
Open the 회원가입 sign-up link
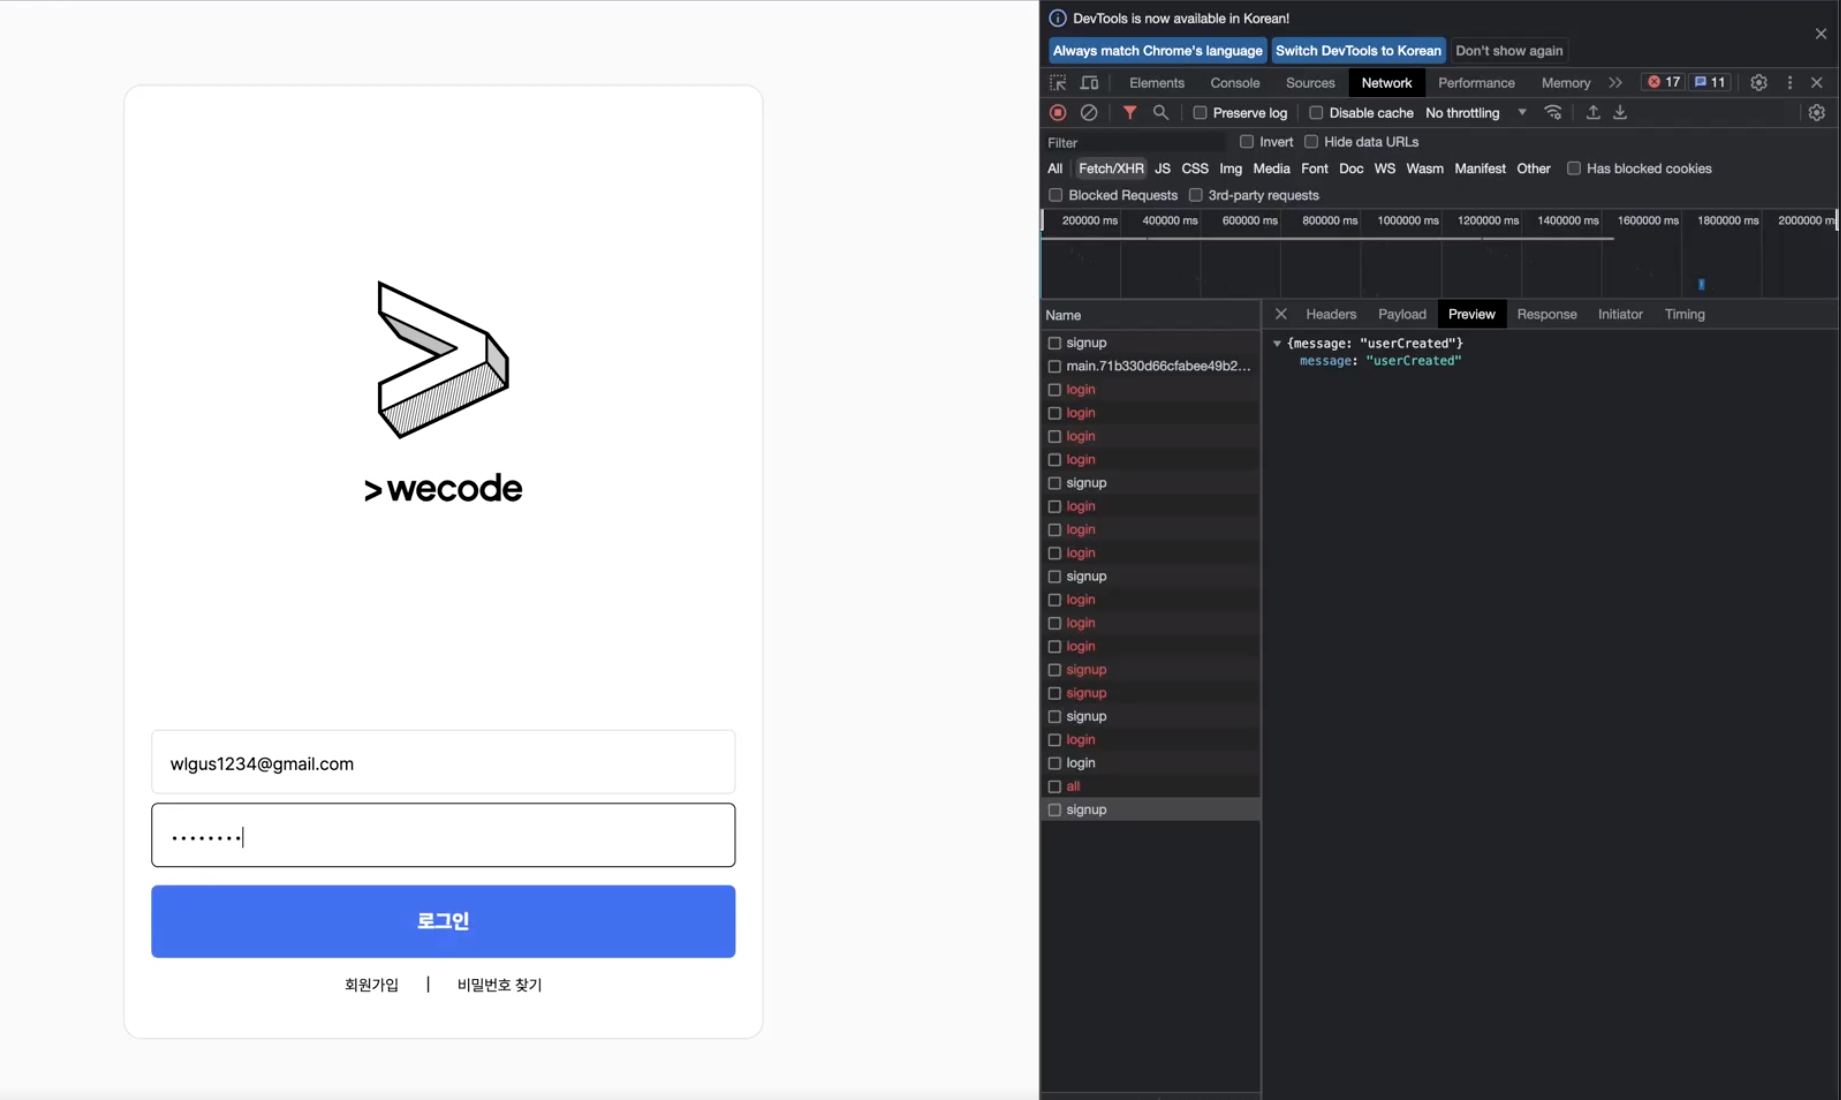coord(372,985)
